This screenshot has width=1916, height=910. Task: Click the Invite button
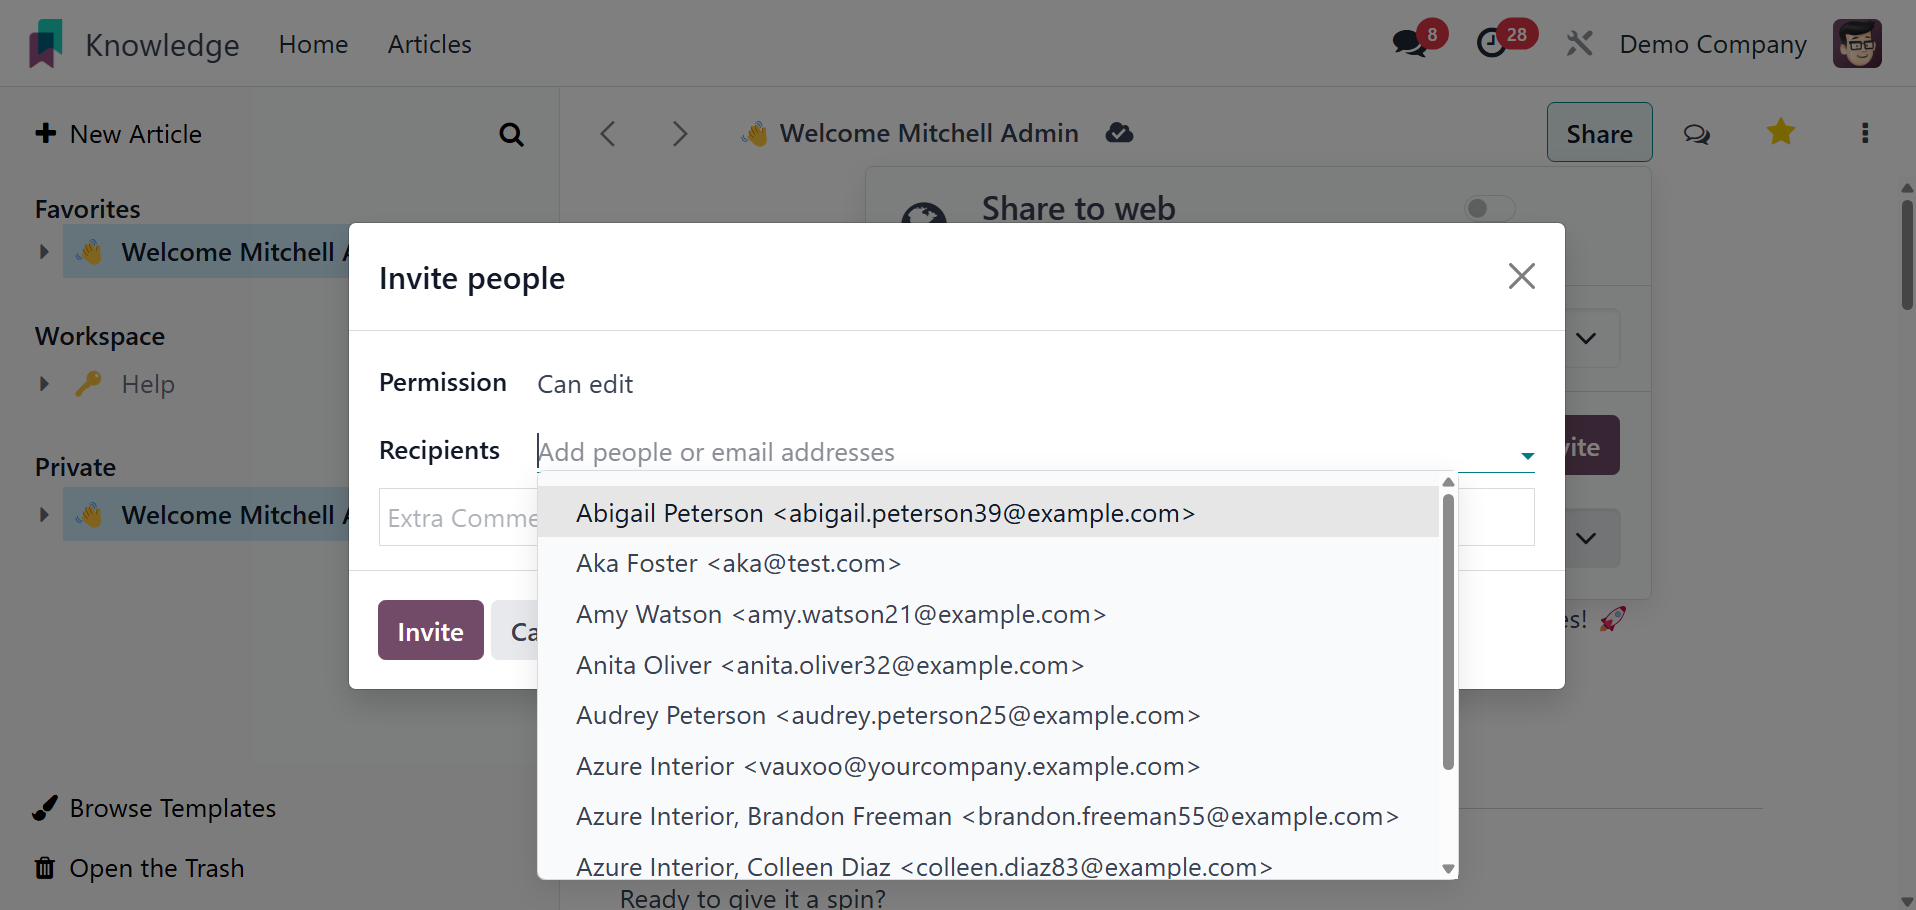tap(430, 631)
